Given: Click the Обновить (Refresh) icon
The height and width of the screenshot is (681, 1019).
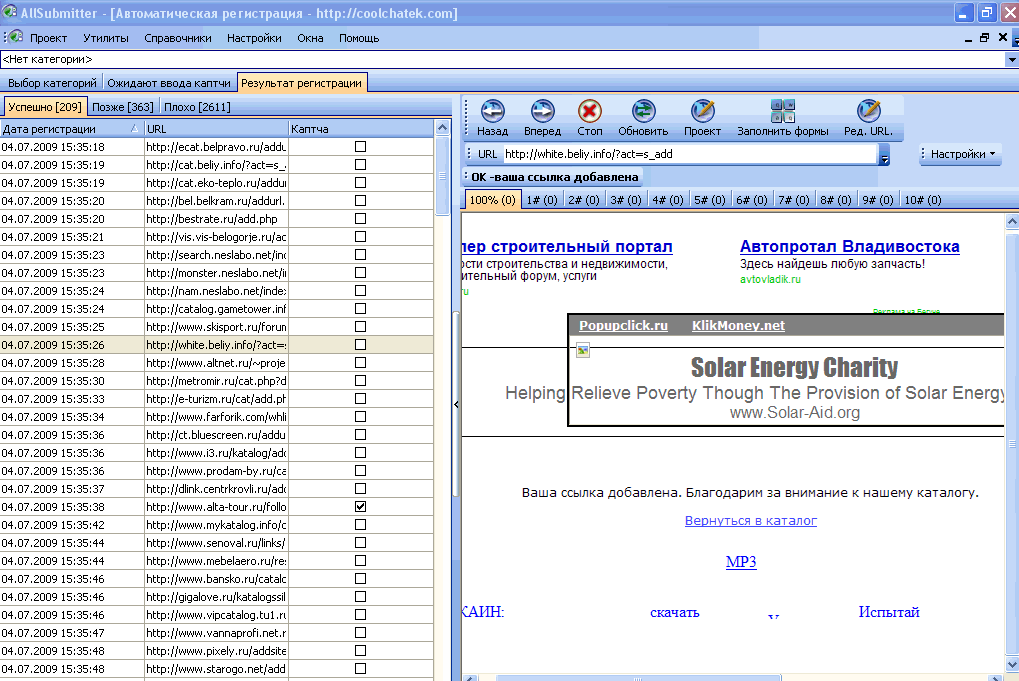Looking at the screenshot, I should [642, 111].
